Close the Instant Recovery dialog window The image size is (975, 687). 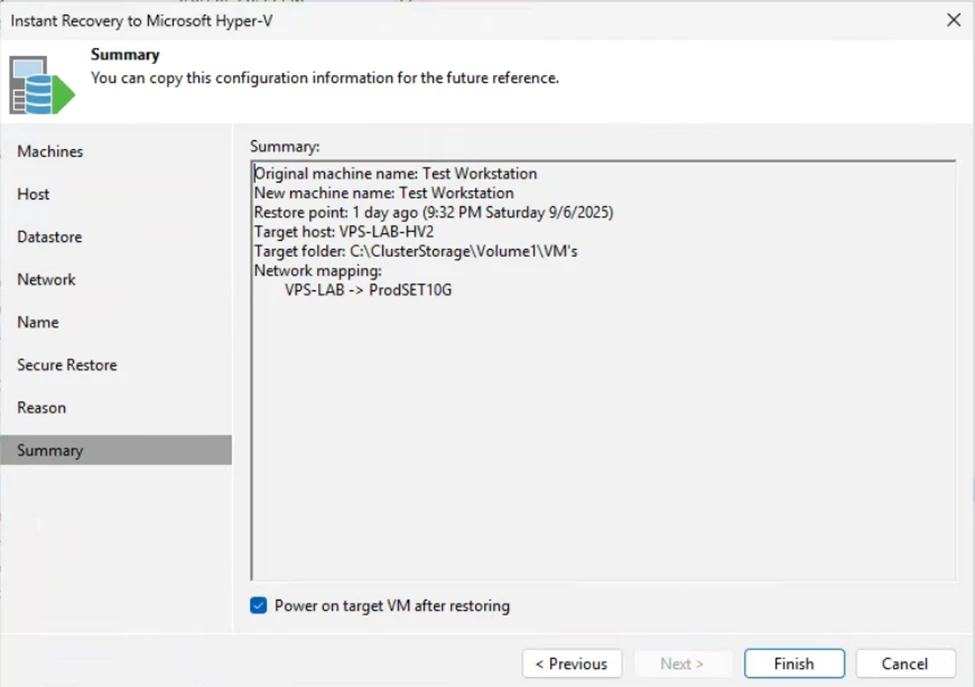click(x=953, y=20)
